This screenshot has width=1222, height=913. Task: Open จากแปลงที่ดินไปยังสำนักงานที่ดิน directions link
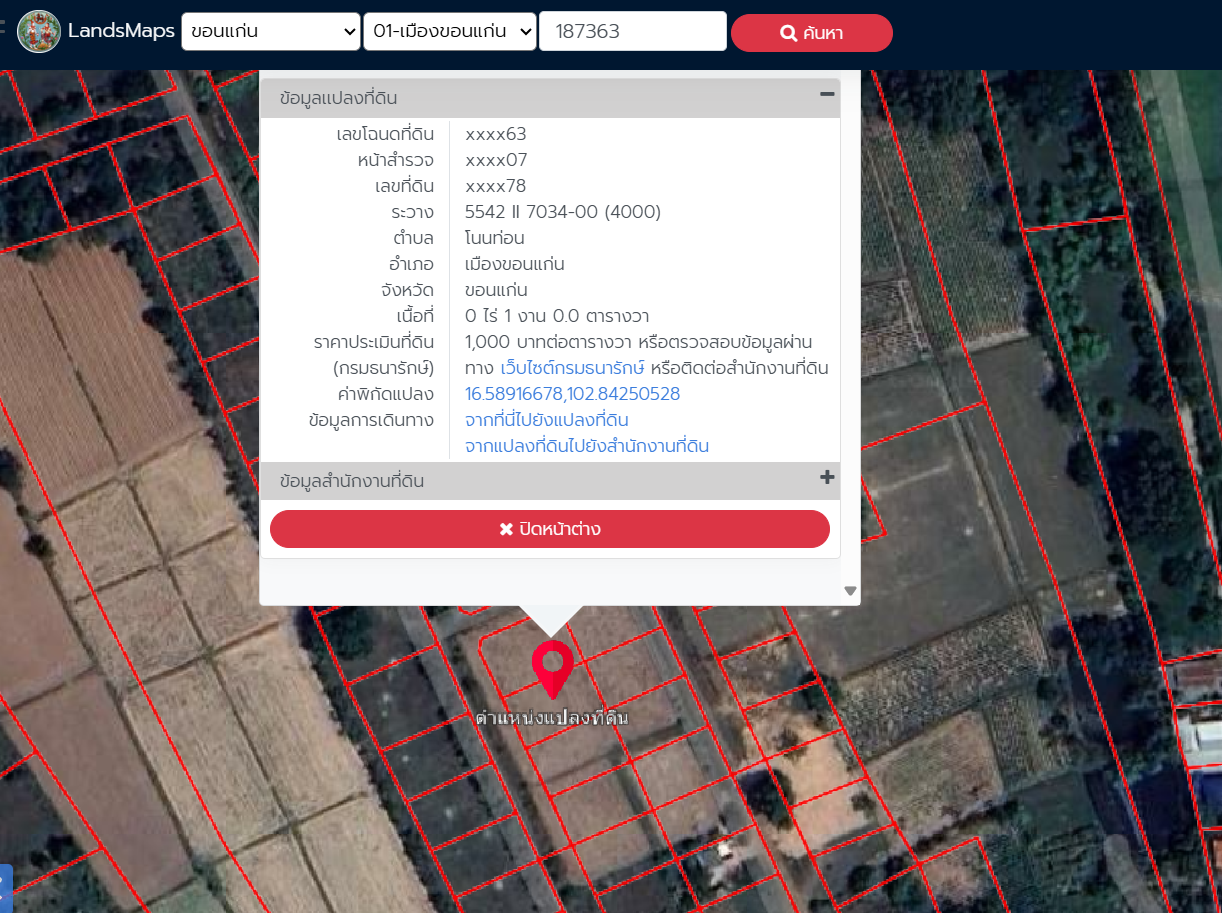pyautogui.click(x=586, y=446)
